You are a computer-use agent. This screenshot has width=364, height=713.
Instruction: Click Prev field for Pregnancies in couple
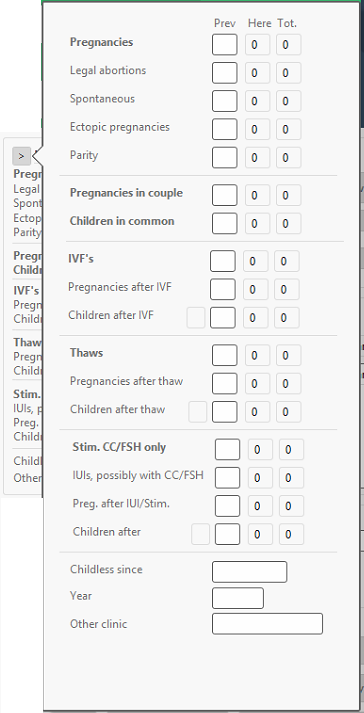point(224,195)
